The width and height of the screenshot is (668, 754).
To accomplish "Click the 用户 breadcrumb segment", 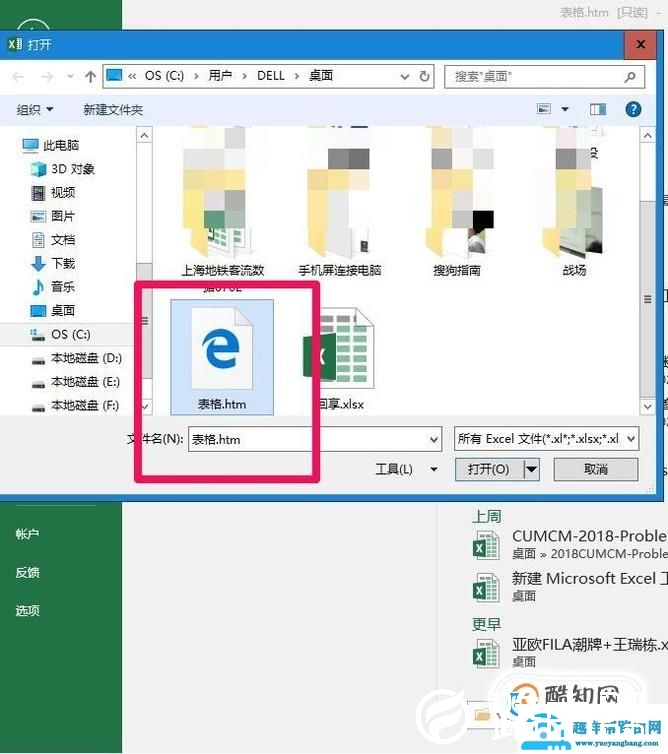I will pyautogui.click(x=220, y=76).
